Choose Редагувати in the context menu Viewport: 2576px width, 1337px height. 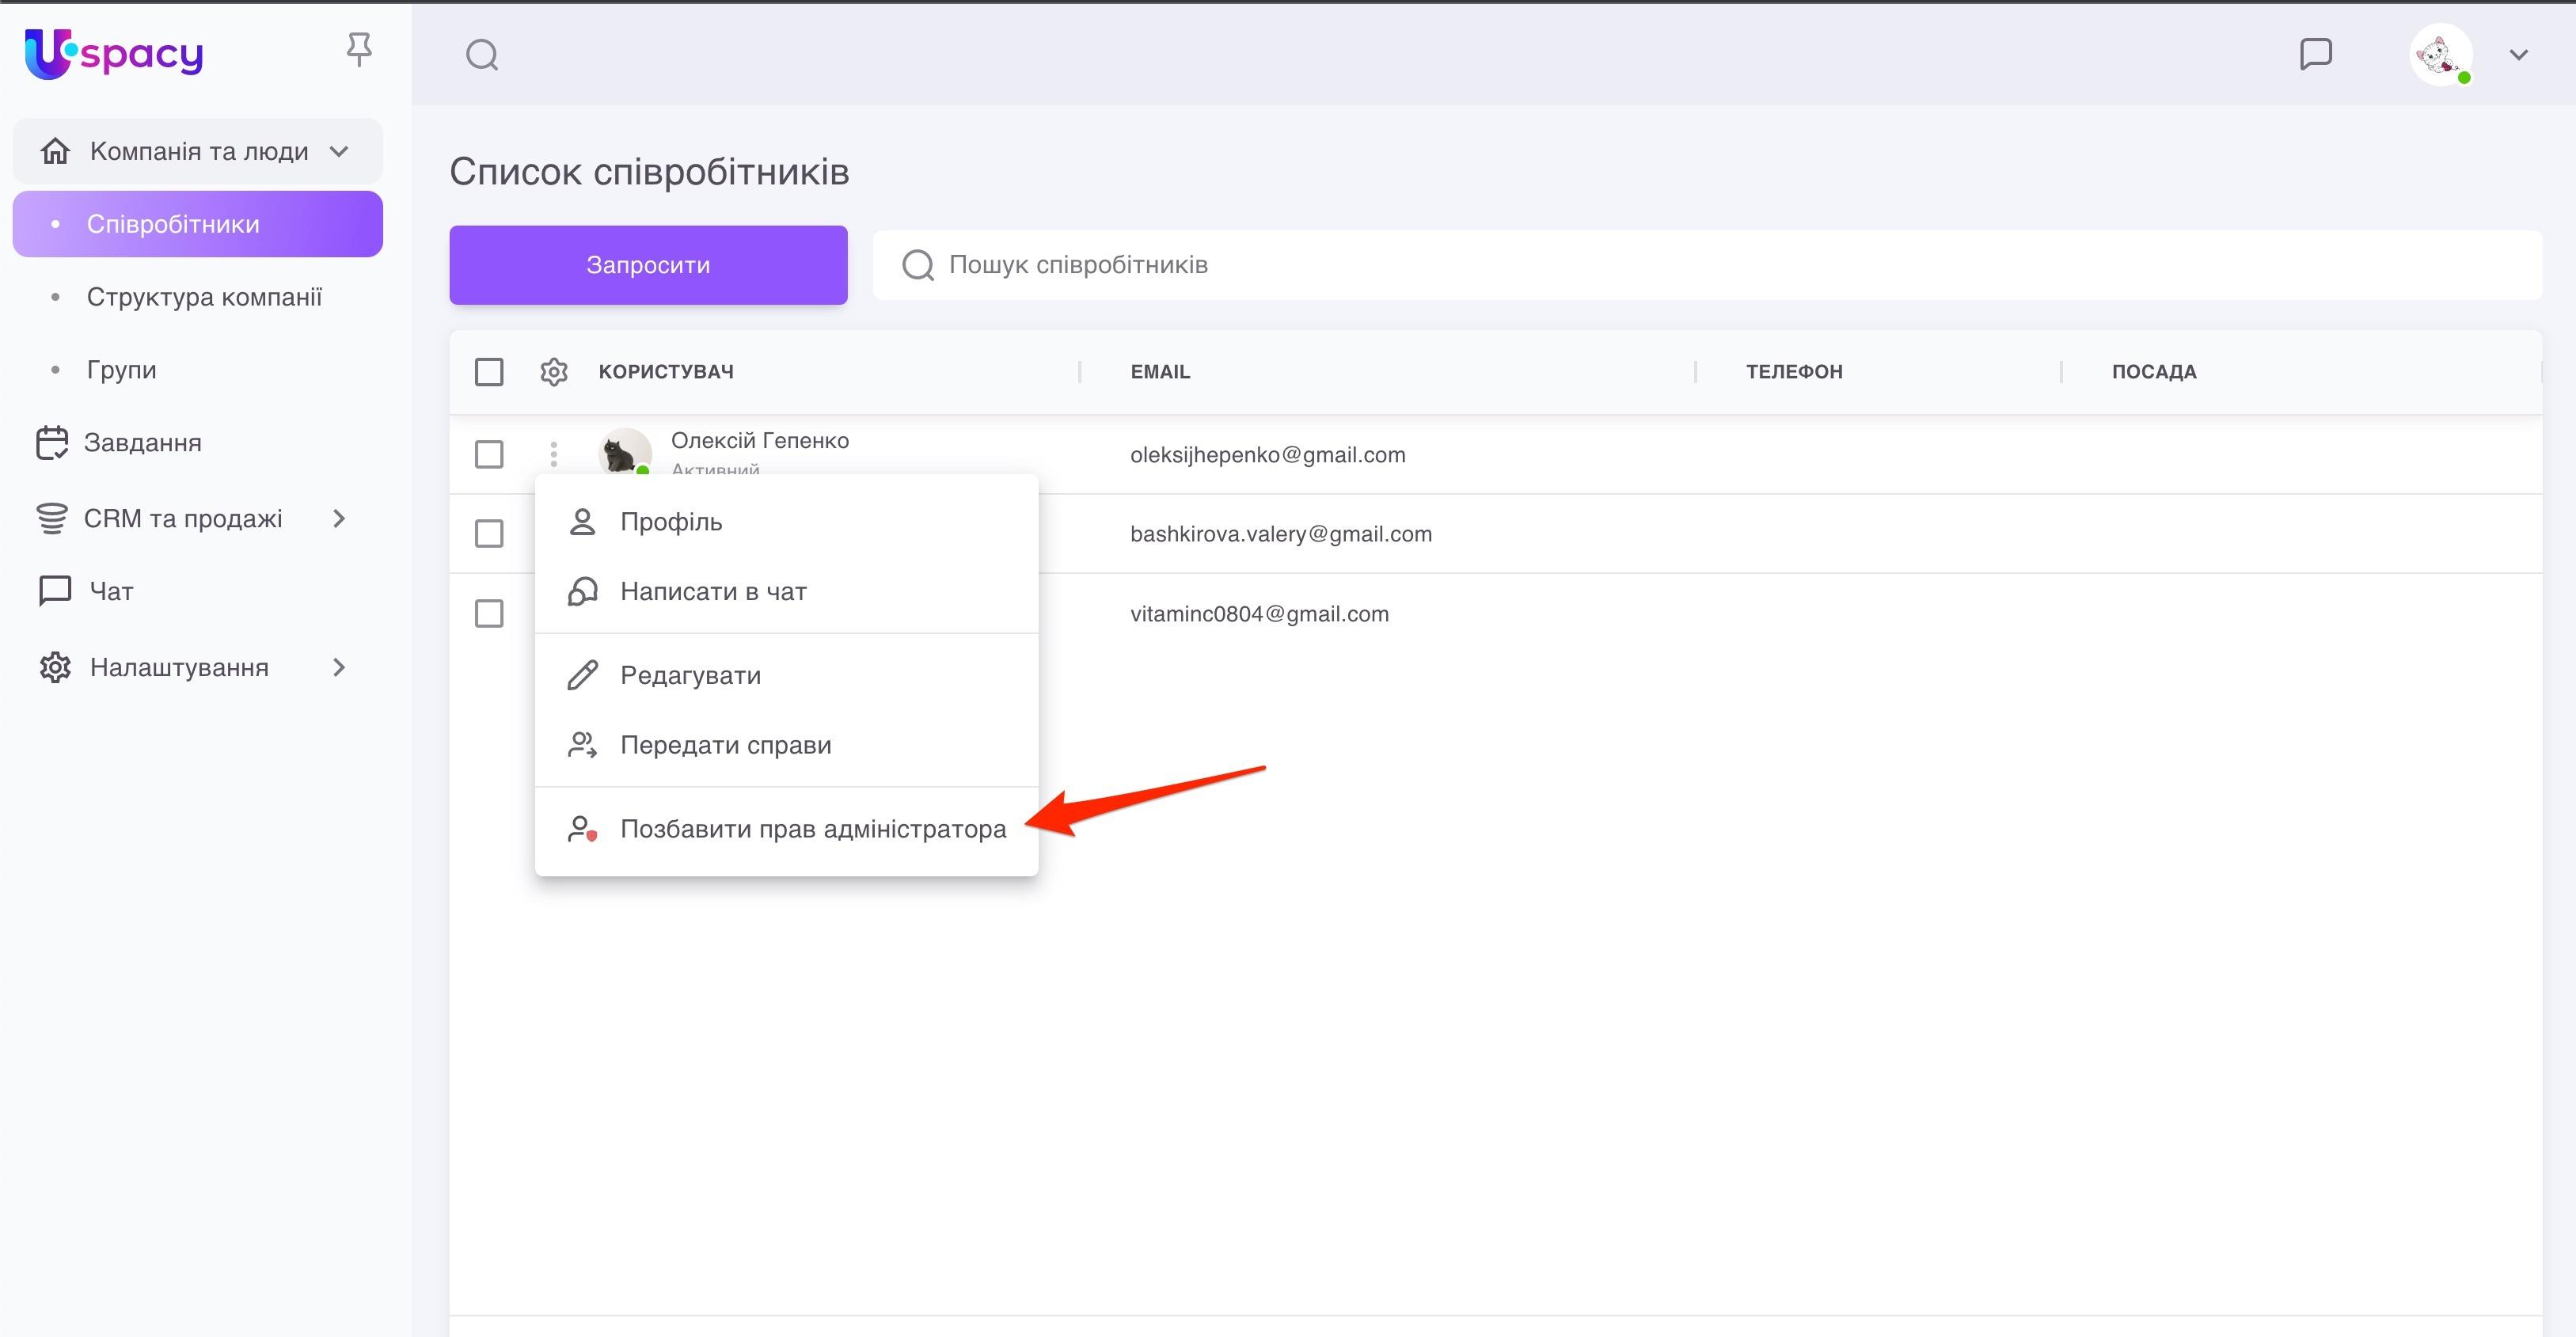pyautogui.click(x=690, y=675)
